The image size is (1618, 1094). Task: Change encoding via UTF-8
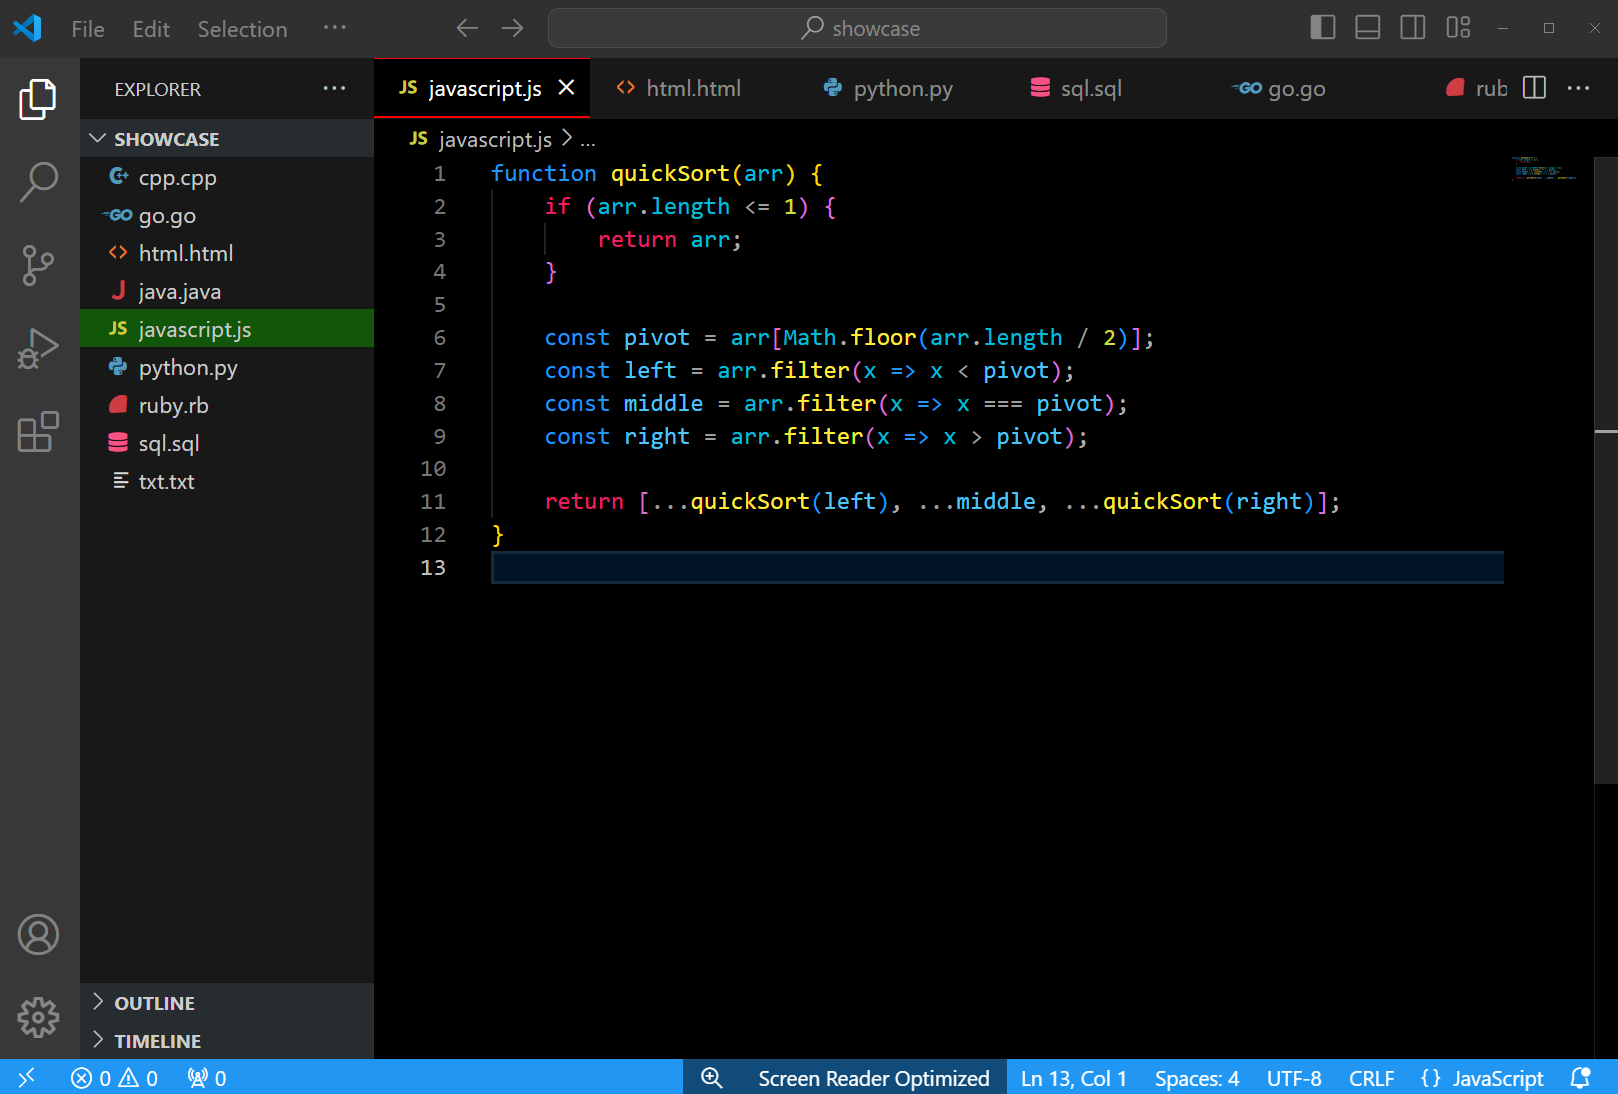[x=1294, y=1078]
